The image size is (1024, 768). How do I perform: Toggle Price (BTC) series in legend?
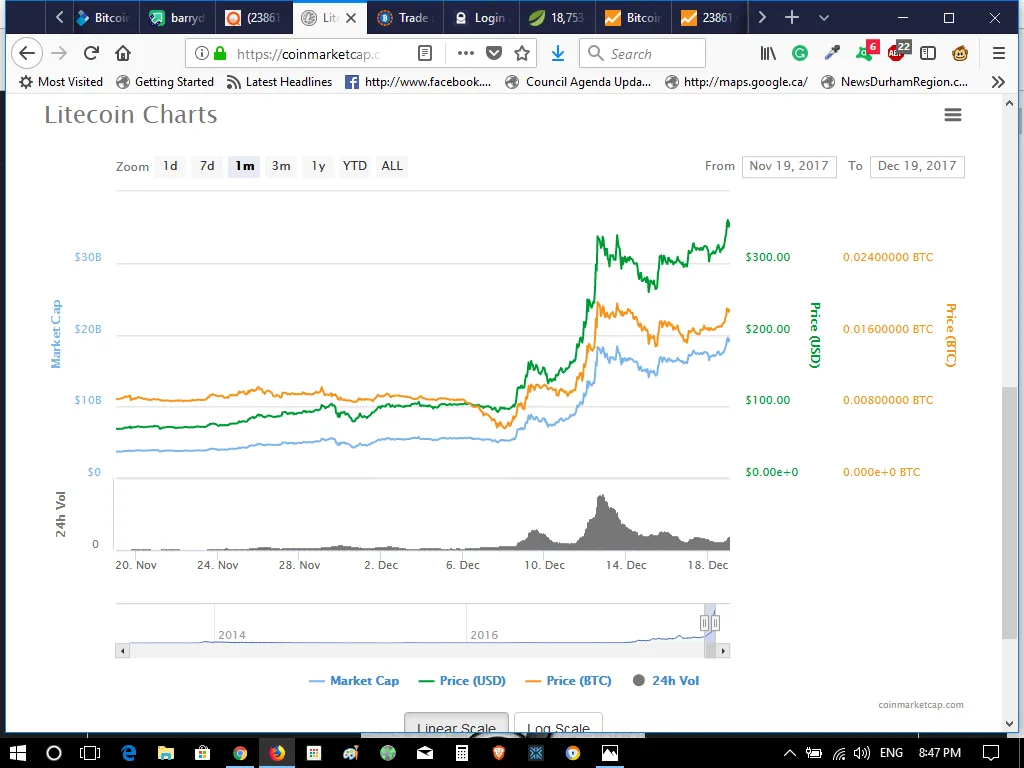tap(568, 680)
